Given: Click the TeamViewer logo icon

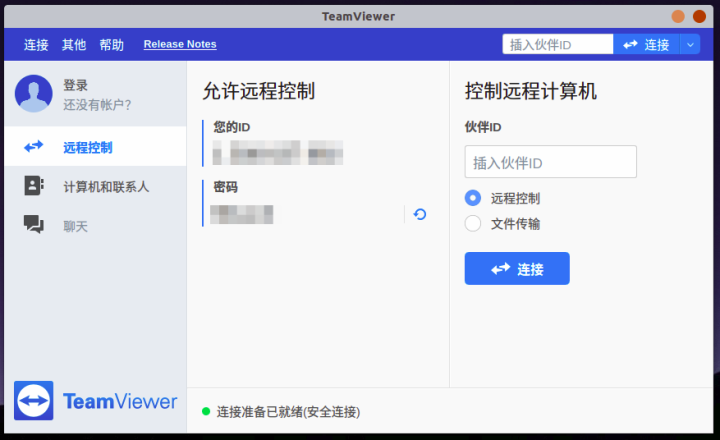Looking at the screenshot, I should pos(34,401).
